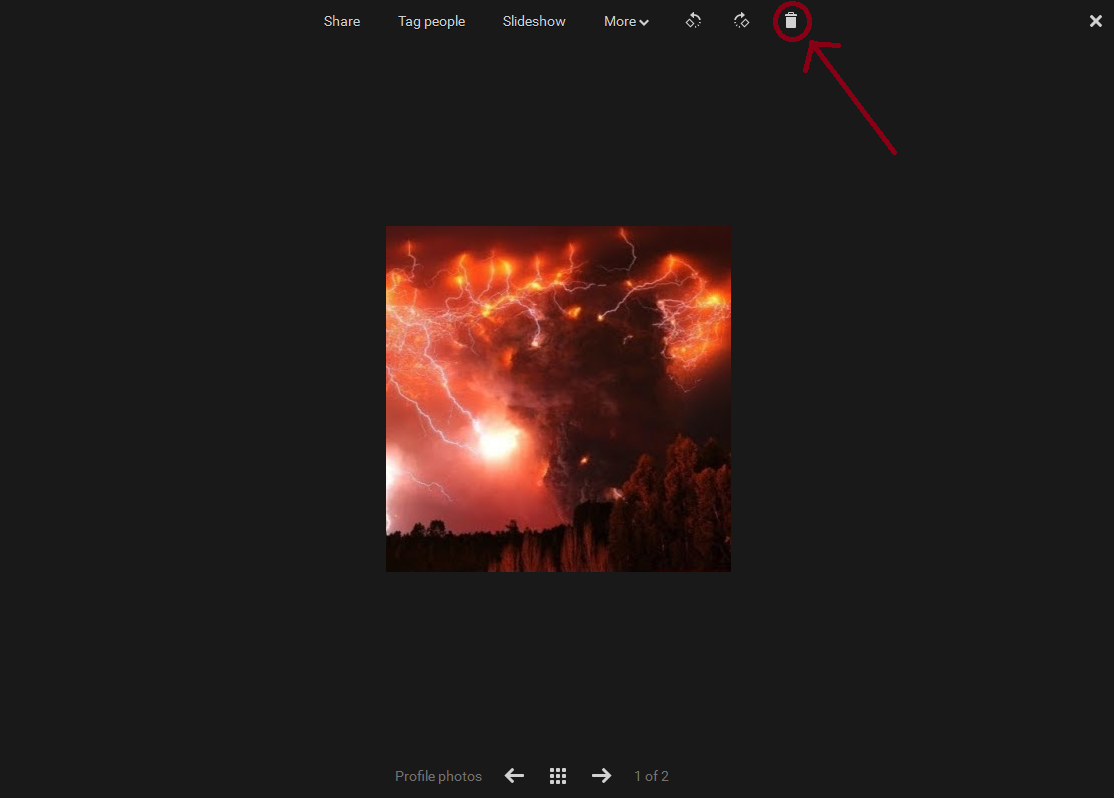
Task: Click the Share button
Action: pyautogui.click(x=342, y=21)
